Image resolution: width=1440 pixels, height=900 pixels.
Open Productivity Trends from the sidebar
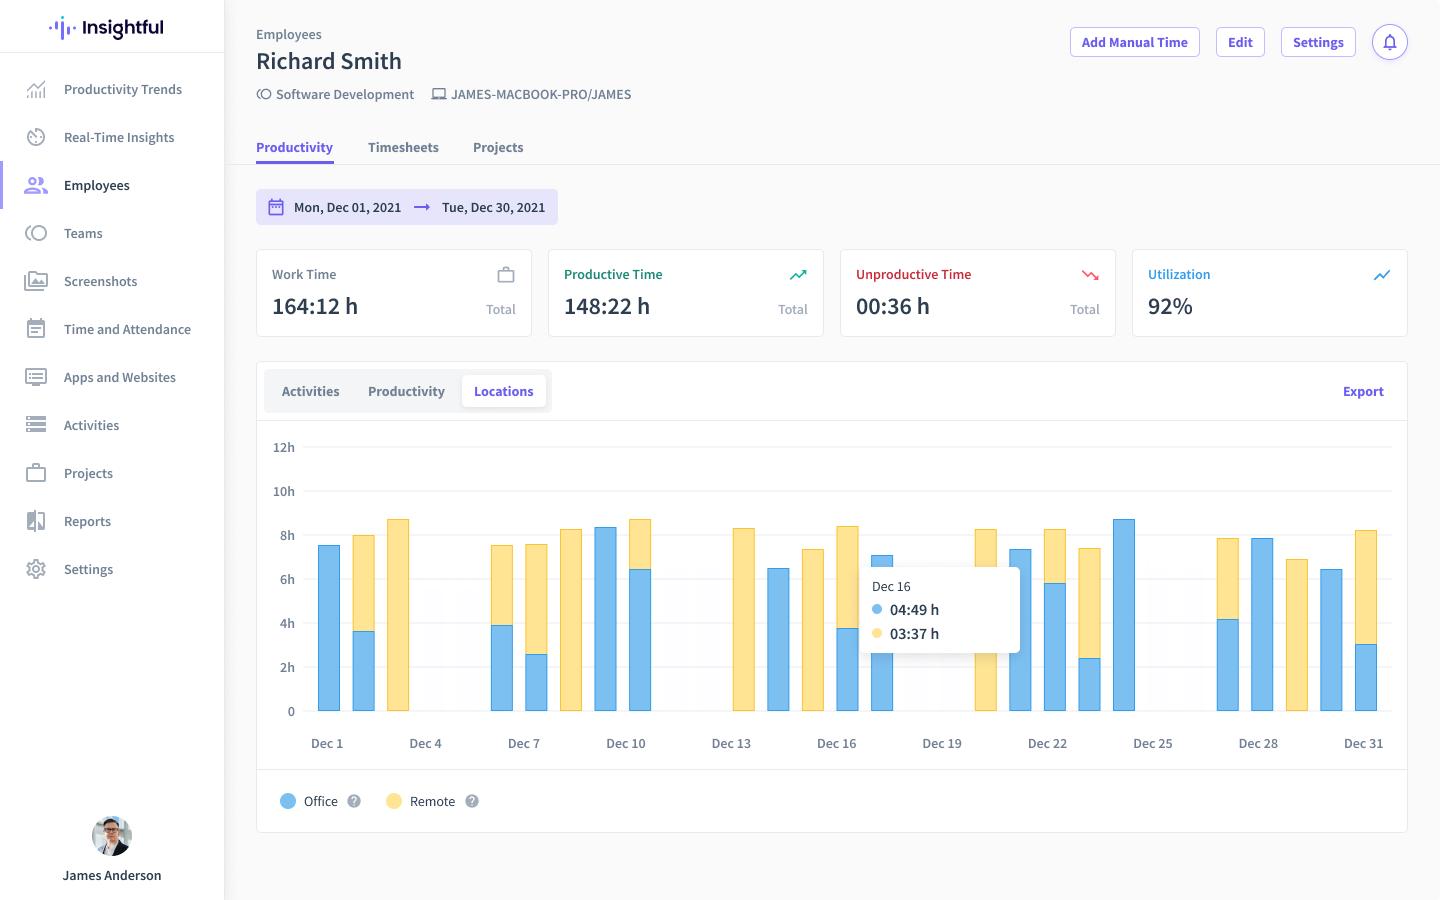[122, 89]
